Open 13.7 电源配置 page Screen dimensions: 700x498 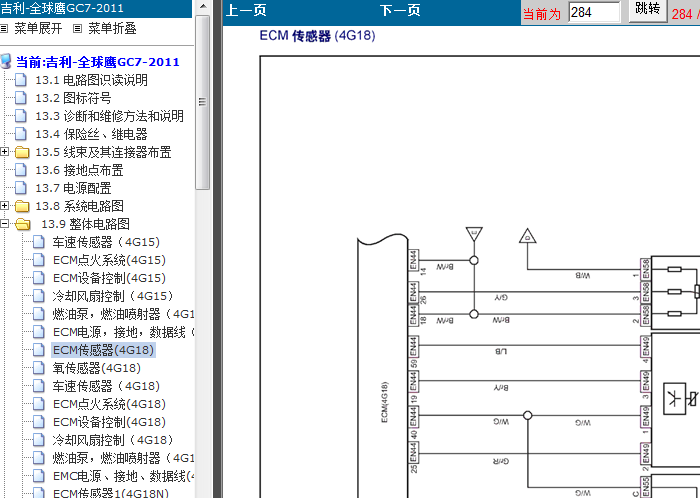tap(73, 188)
